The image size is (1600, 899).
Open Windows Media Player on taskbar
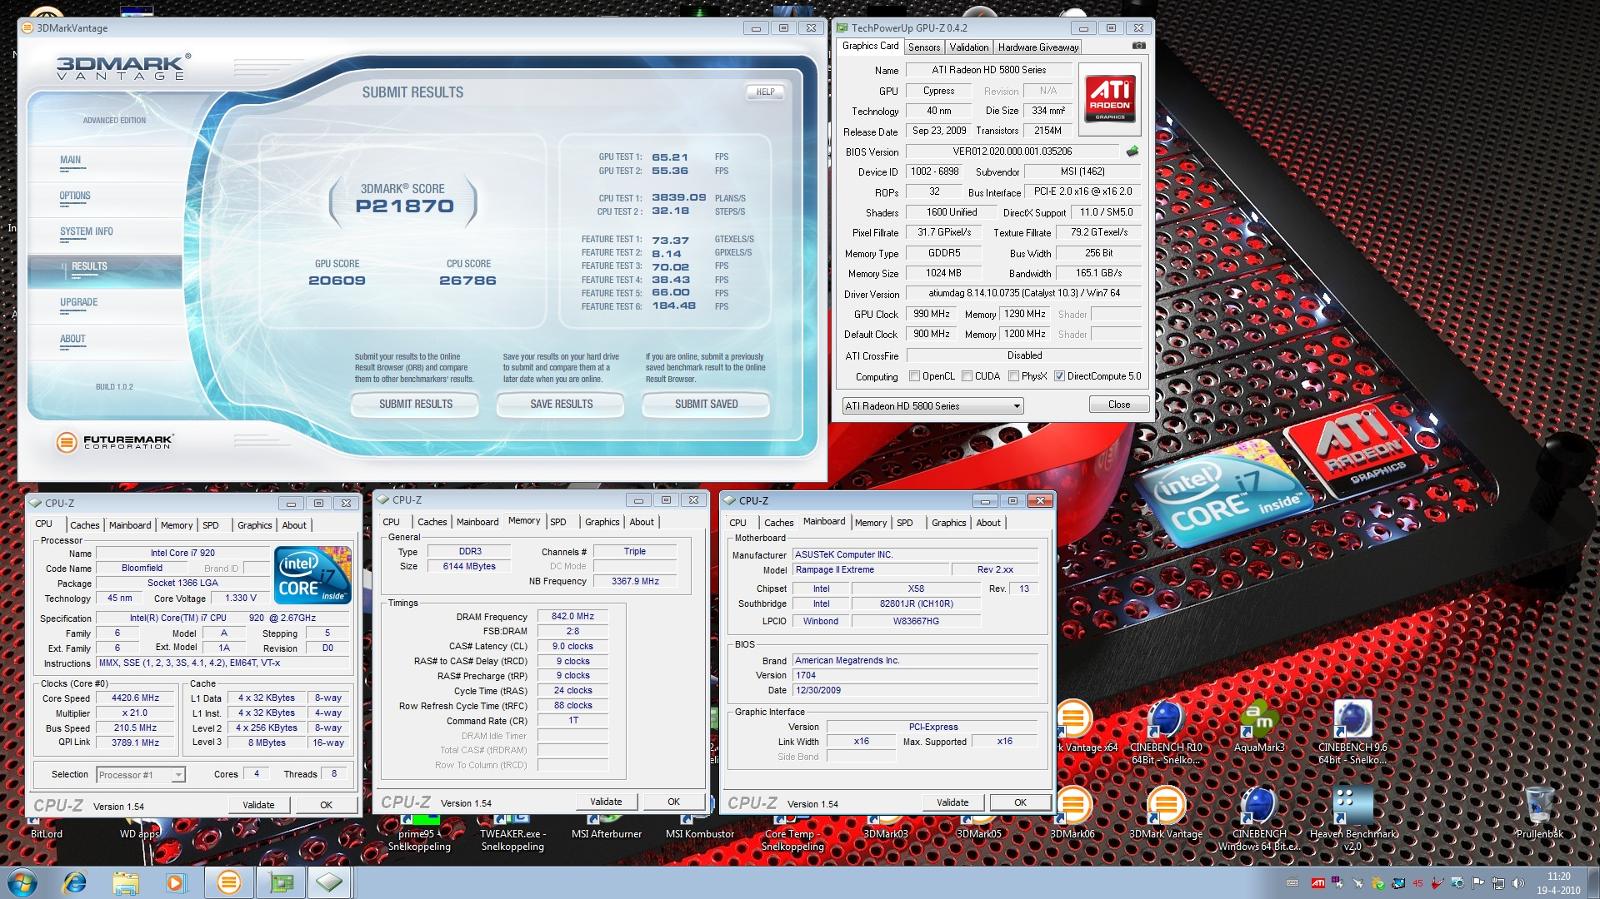click(x=176, y=882)
